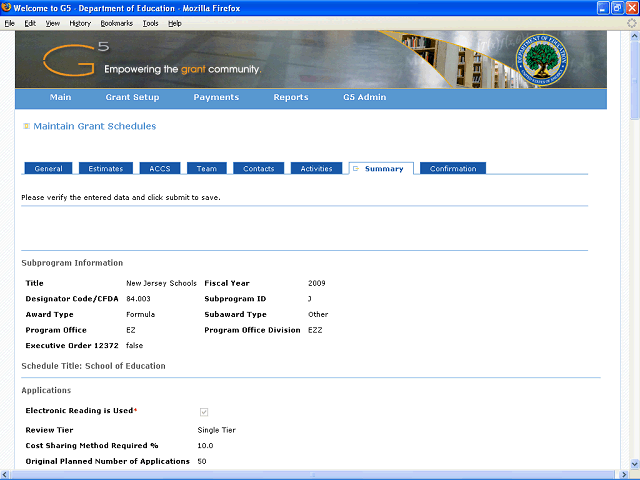Open the Grant Setup navigation menu
640x480 pixels.
click(132, 98)
